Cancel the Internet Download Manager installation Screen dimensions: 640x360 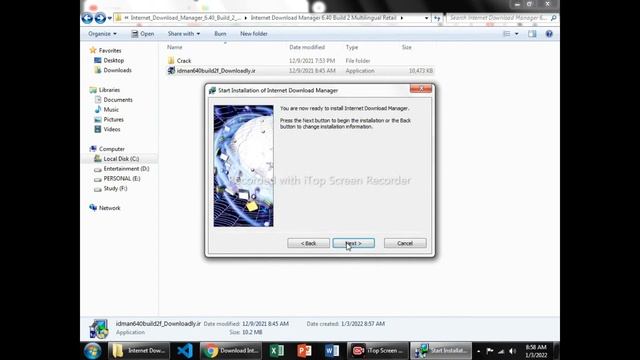405,243
